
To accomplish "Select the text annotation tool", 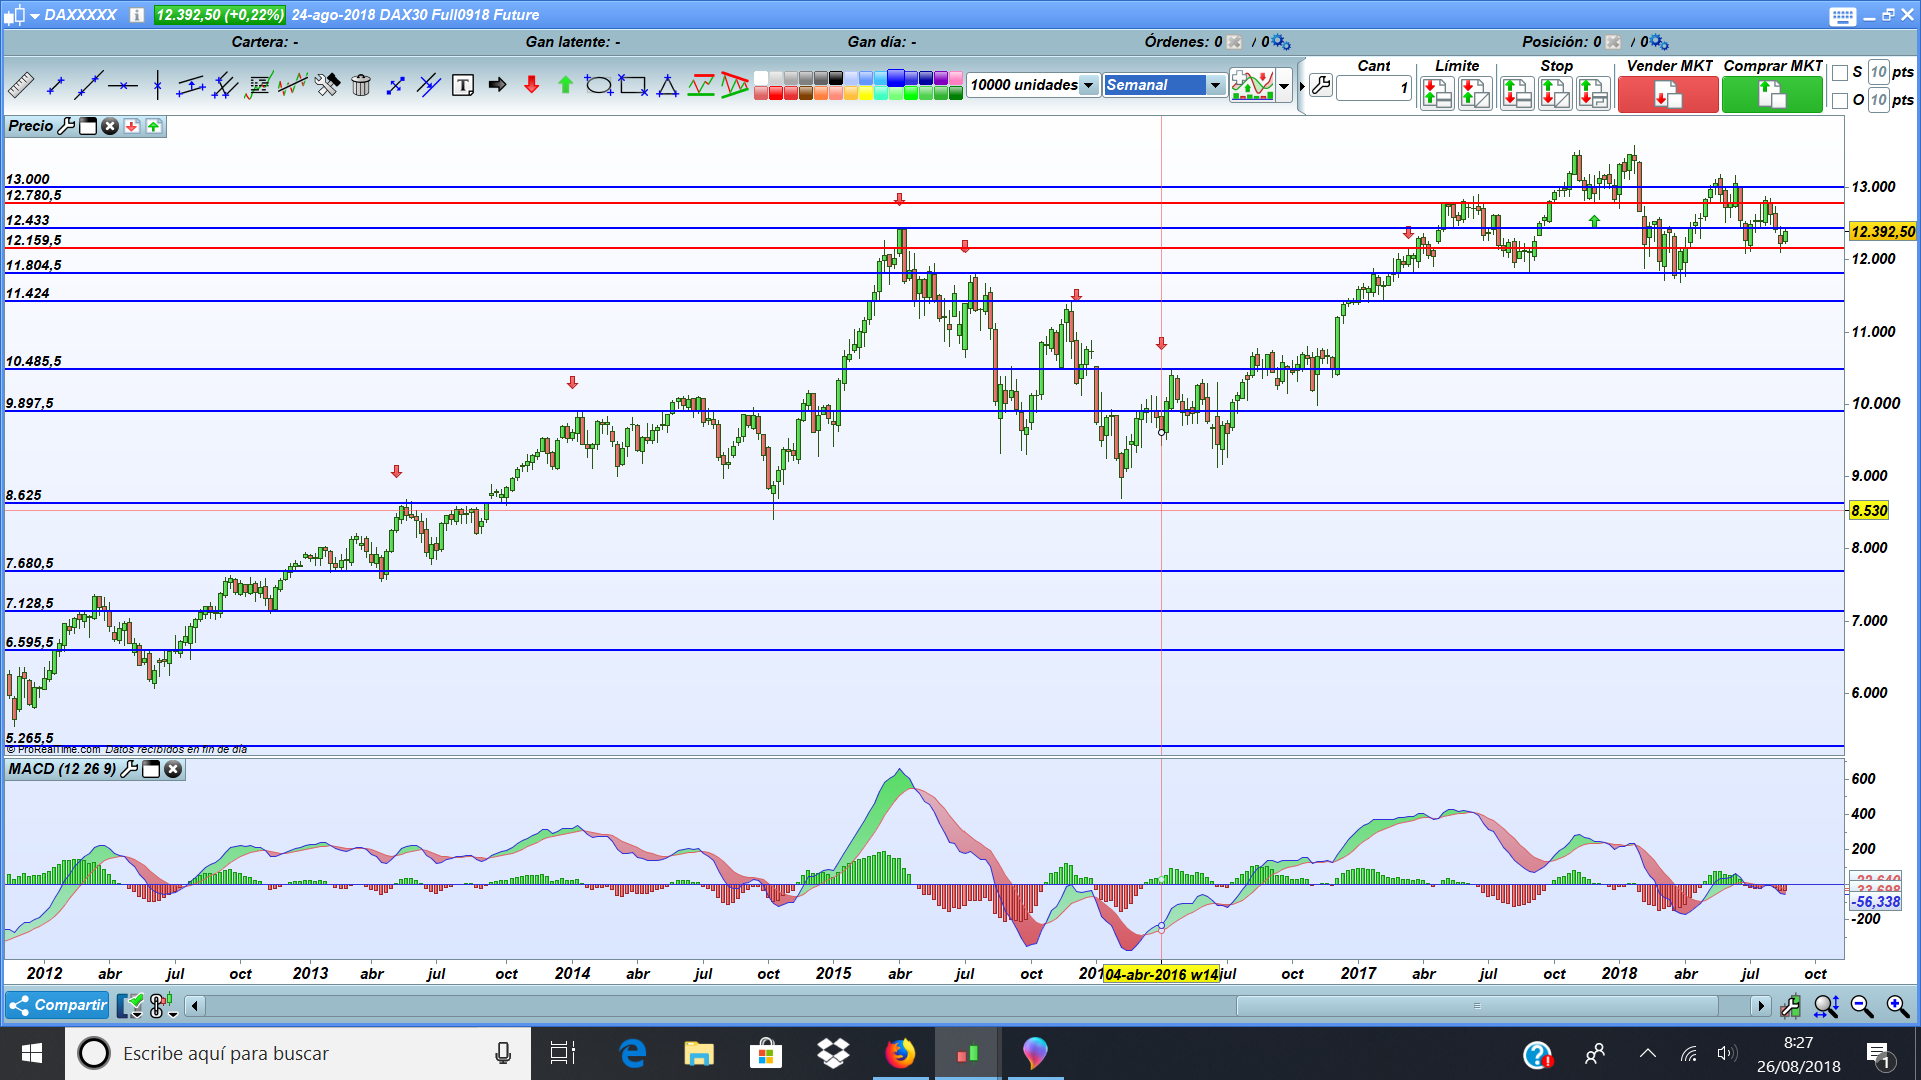I will point(462,86).
